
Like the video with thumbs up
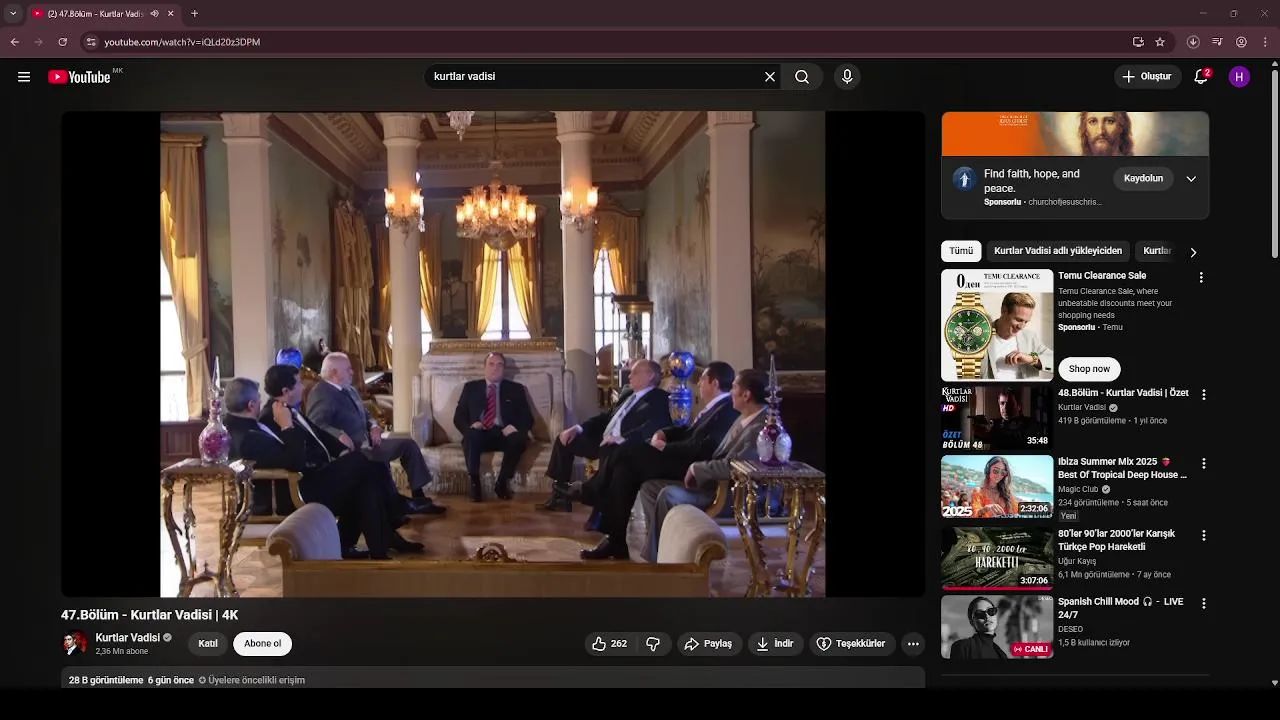pos(610,644)
